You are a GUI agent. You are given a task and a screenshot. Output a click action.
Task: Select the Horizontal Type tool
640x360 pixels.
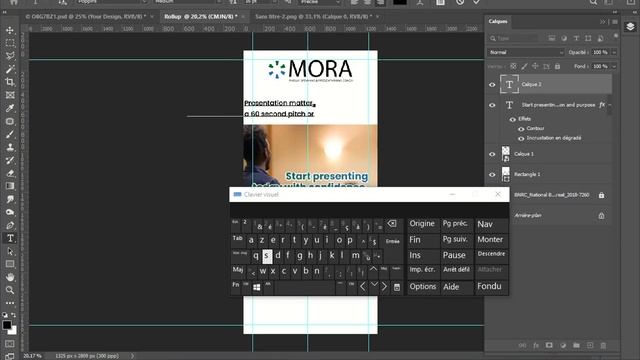pyautogui.click(x=10, y=238)
